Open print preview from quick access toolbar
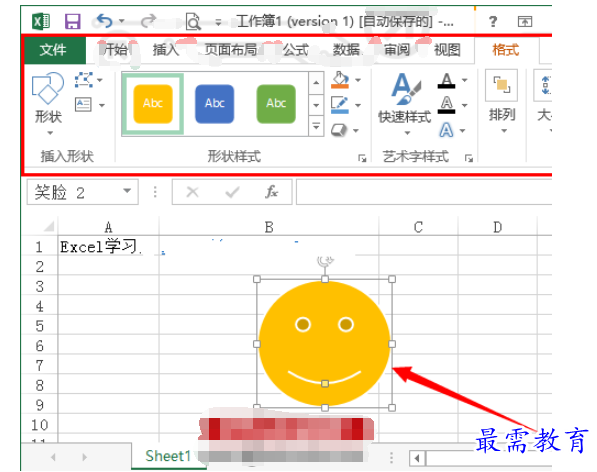 [x=193, y=21]
